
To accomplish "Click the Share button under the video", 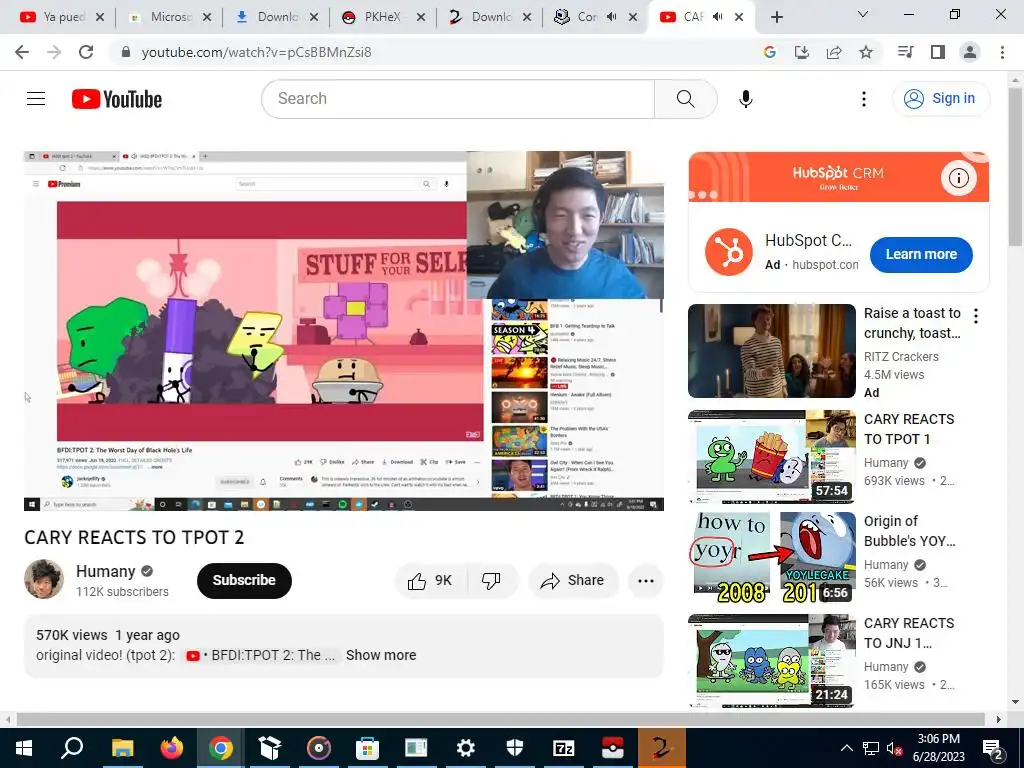I will pos(573,581).
